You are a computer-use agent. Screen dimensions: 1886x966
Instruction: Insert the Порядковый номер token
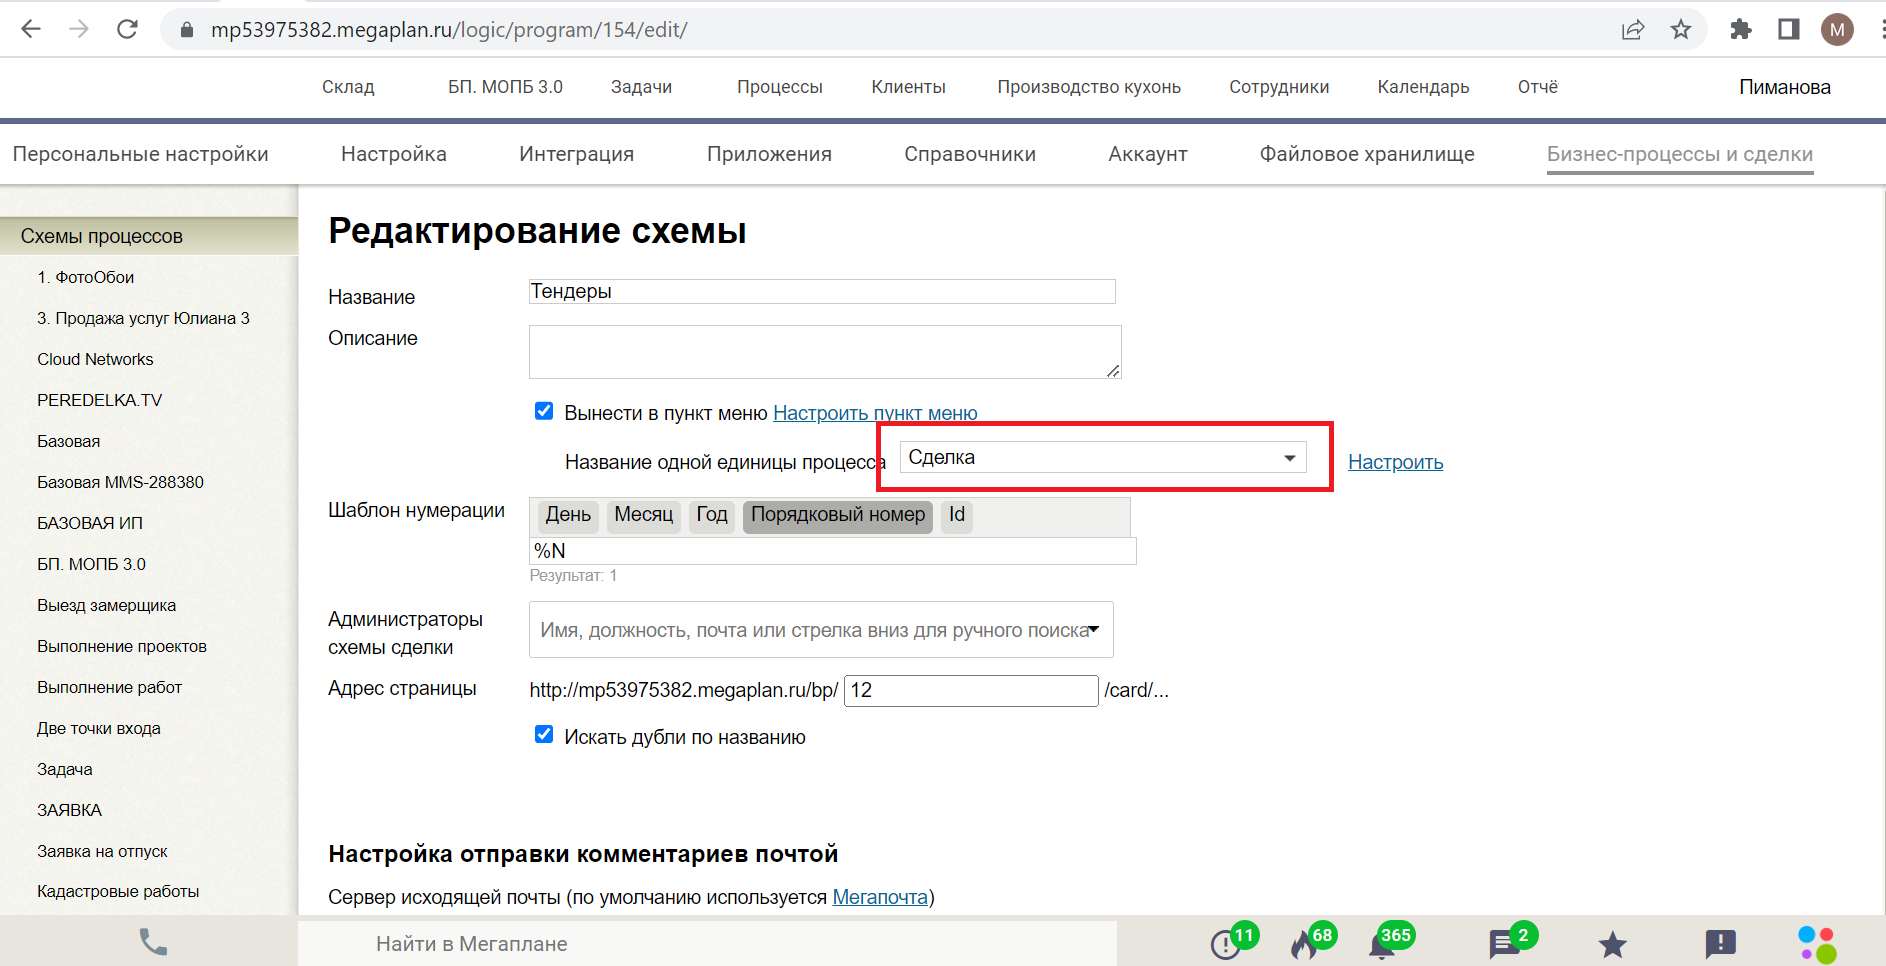coord(838,515)
